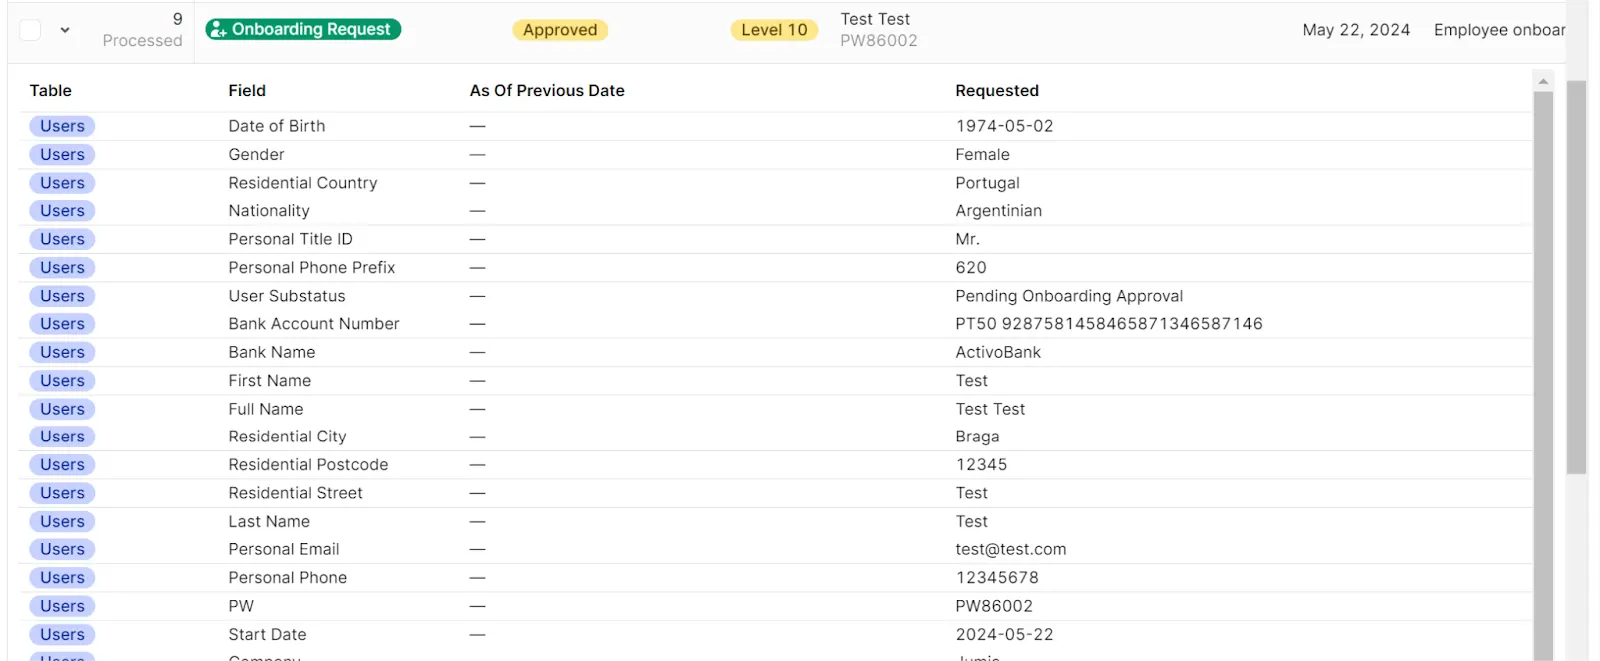Select the Residential Postcode field
The image size is (1600, 661).
pyautogui.click(x=308, y=465)
